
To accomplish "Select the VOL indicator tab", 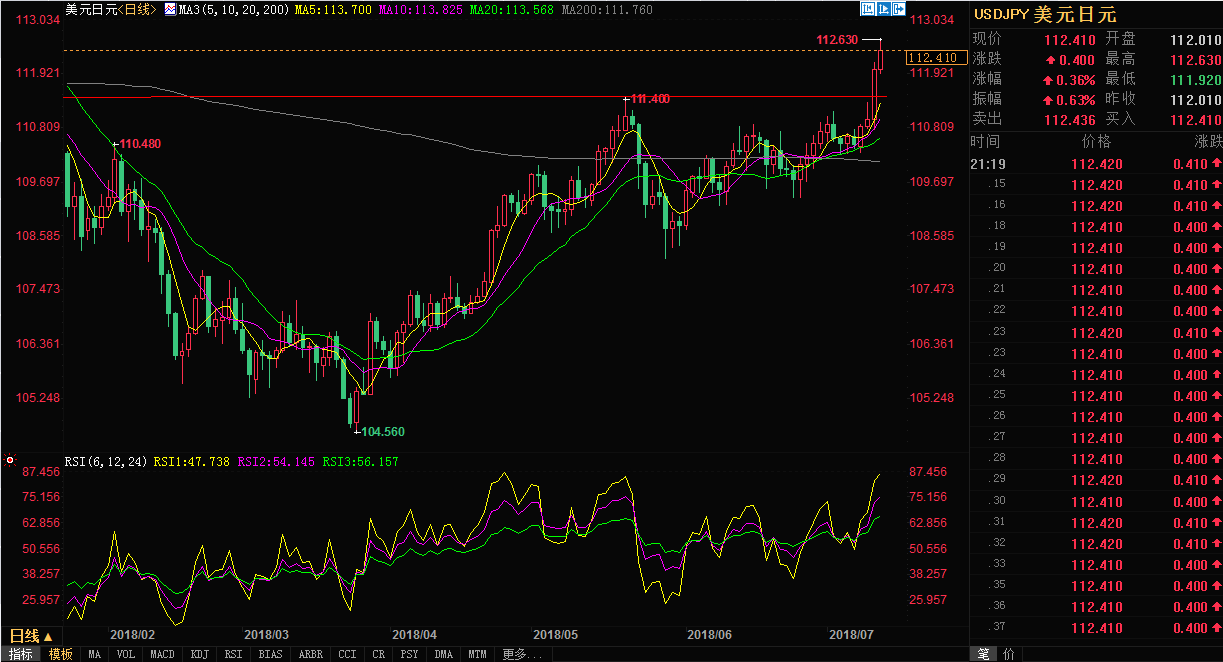I will pyautogui.click(x=125, y=654).
